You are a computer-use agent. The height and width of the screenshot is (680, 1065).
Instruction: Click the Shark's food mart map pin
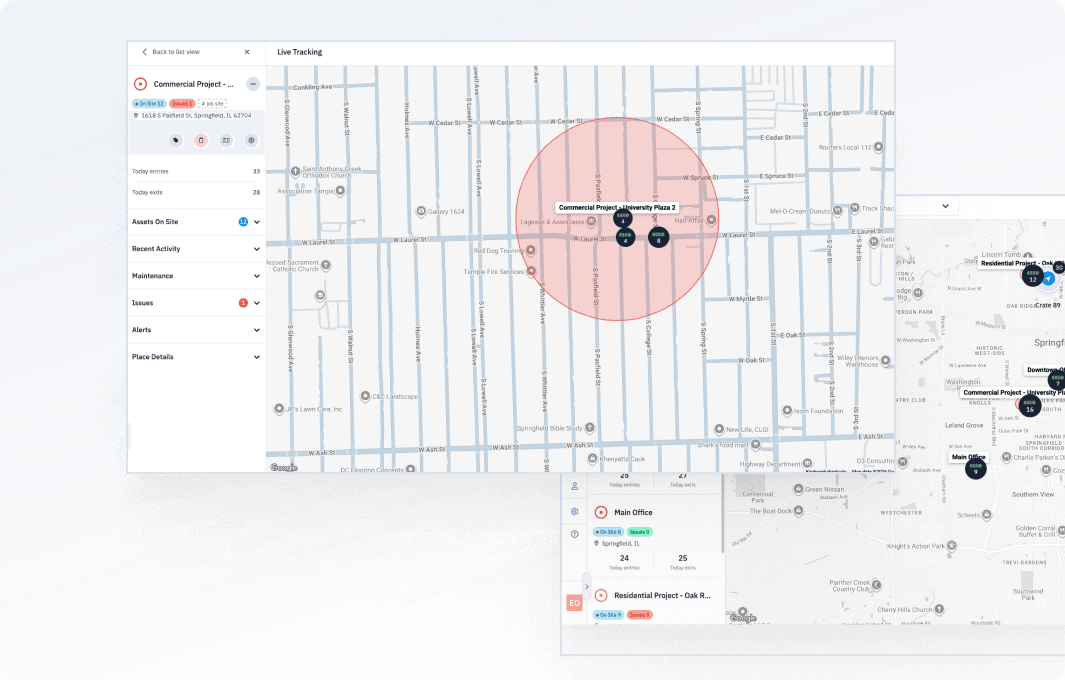pyautogui.click(x=755, y=444)
